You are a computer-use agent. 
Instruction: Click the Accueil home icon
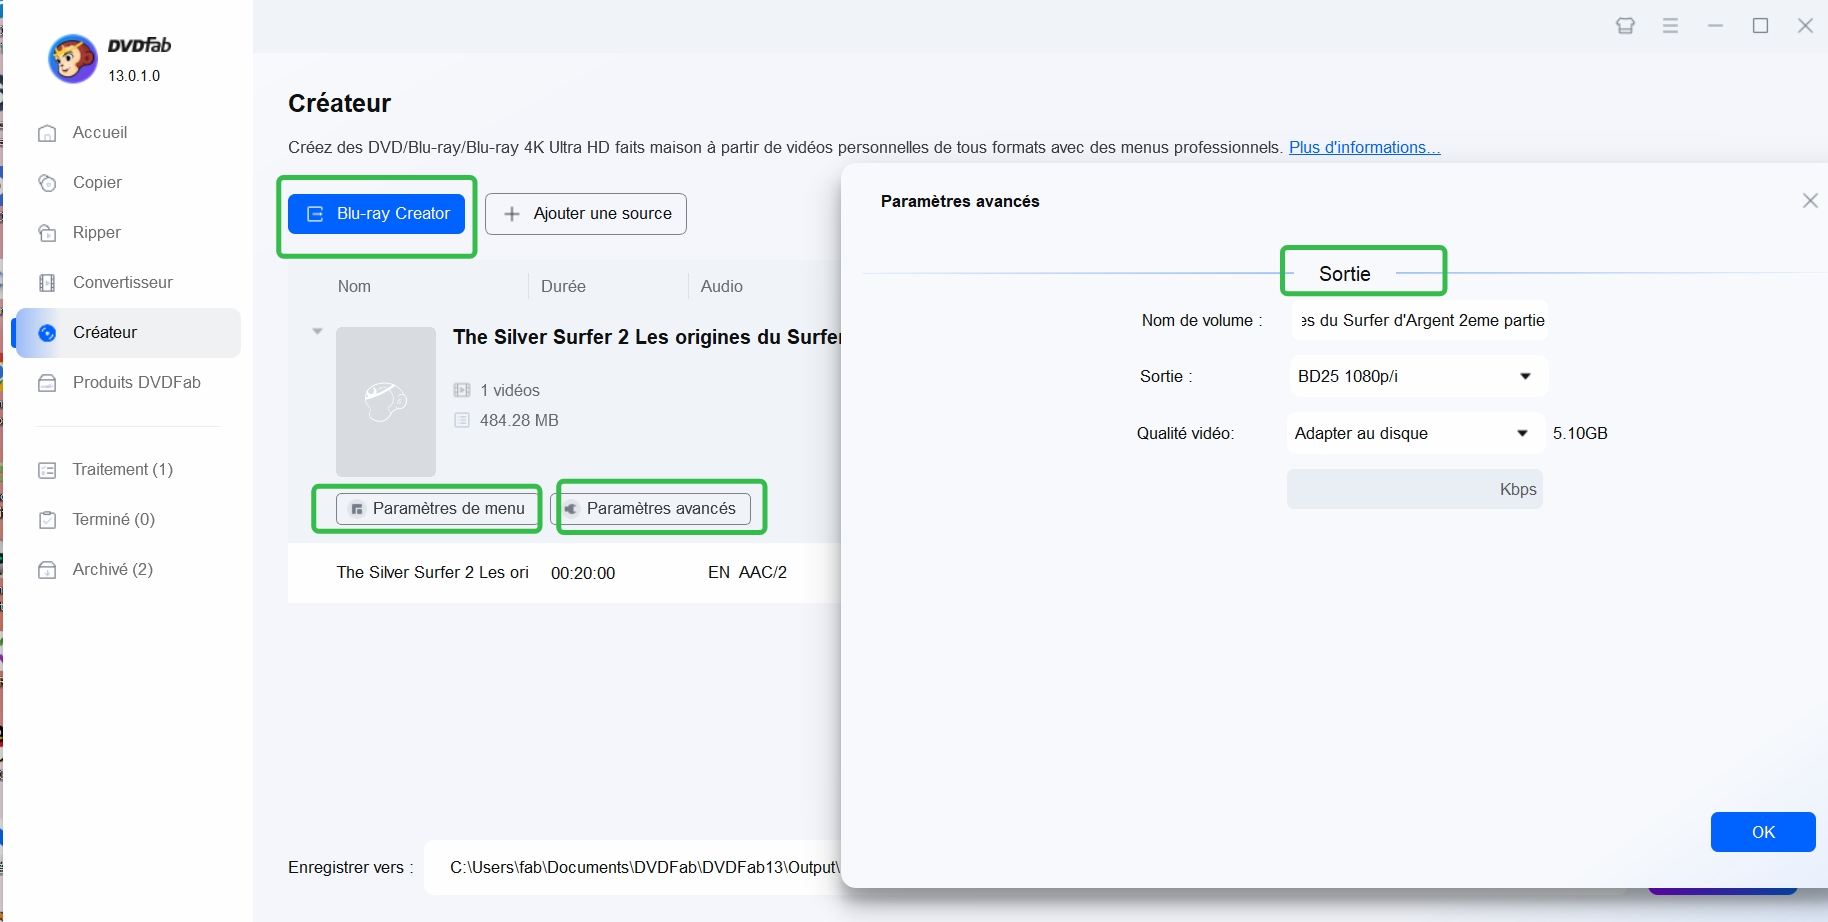(47, 133)
